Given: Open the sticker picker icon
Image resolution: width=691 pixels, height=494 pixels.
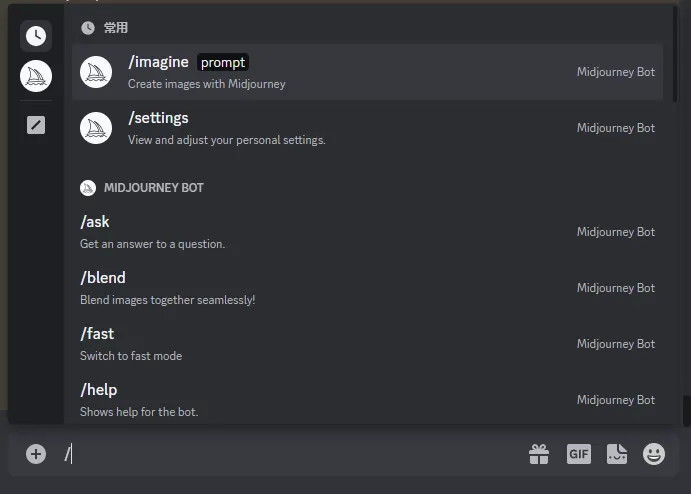Looking at the screenshot, I should [x=617, y=454].
